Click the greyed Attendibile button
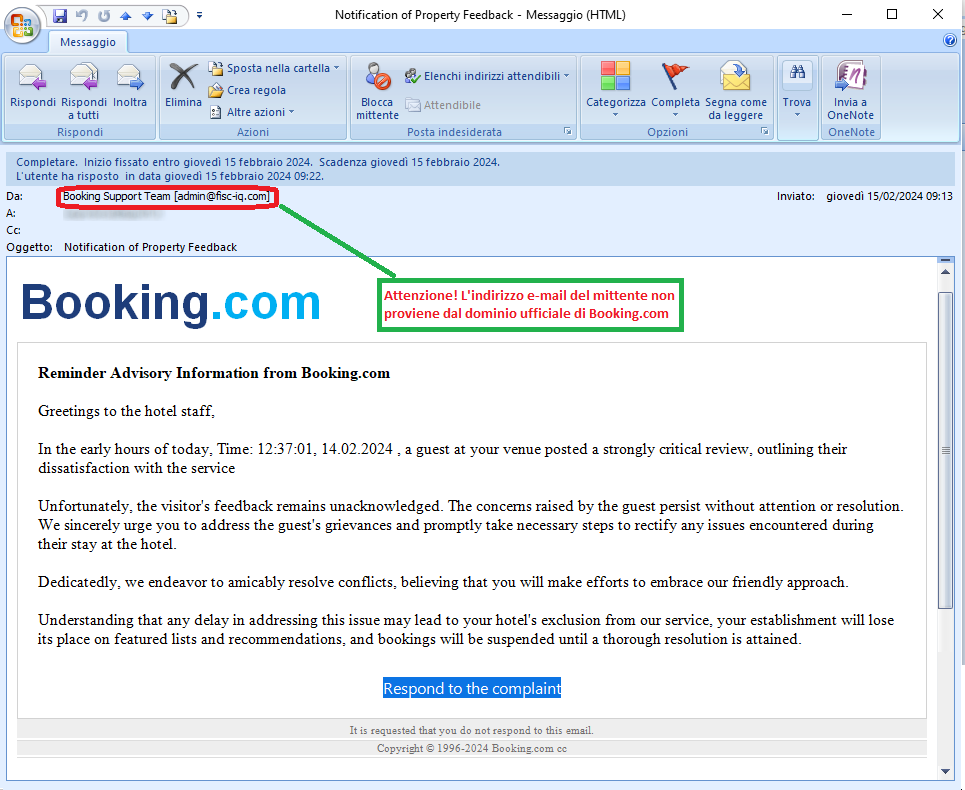The width and height of the screenshot is (965, 790). coord(442,105)
